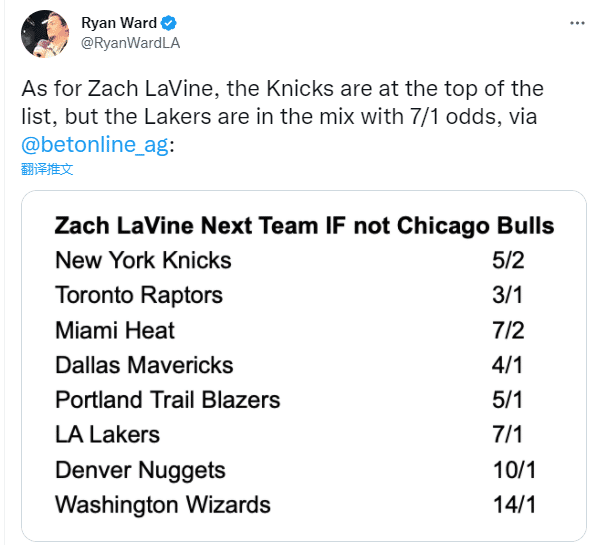Open the three-dot more options menu
This screenshot has width=596, height=545.
tap(577, 24)
